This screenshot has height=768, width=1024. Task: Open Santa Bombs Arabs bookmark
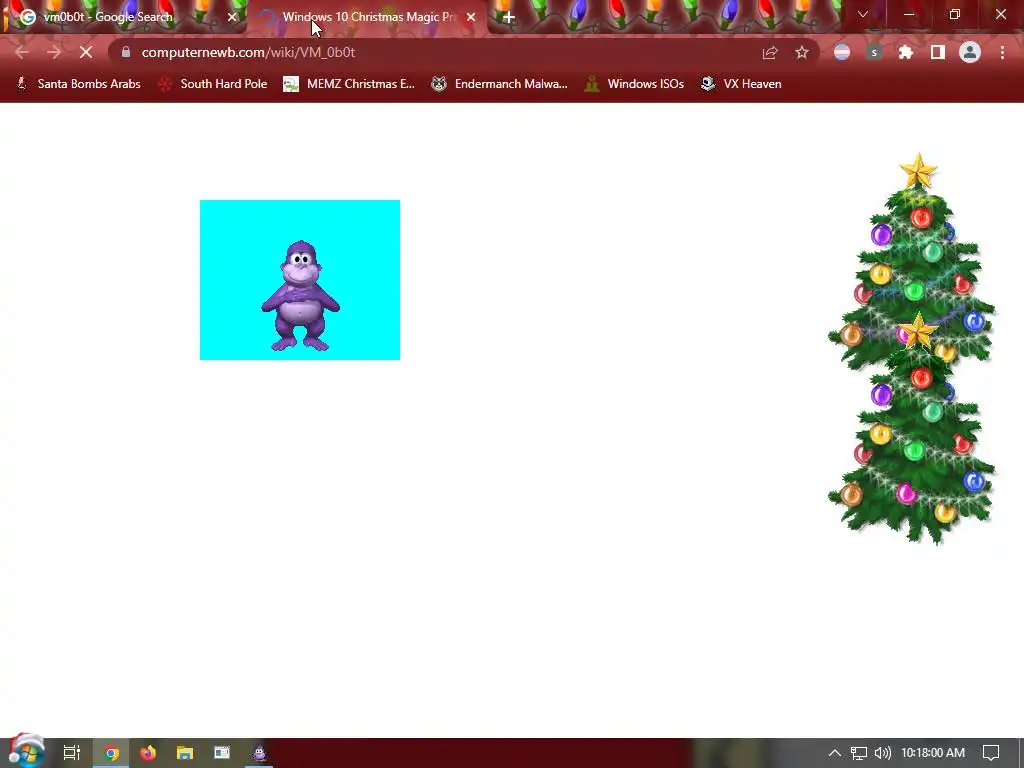pos(78,84)
